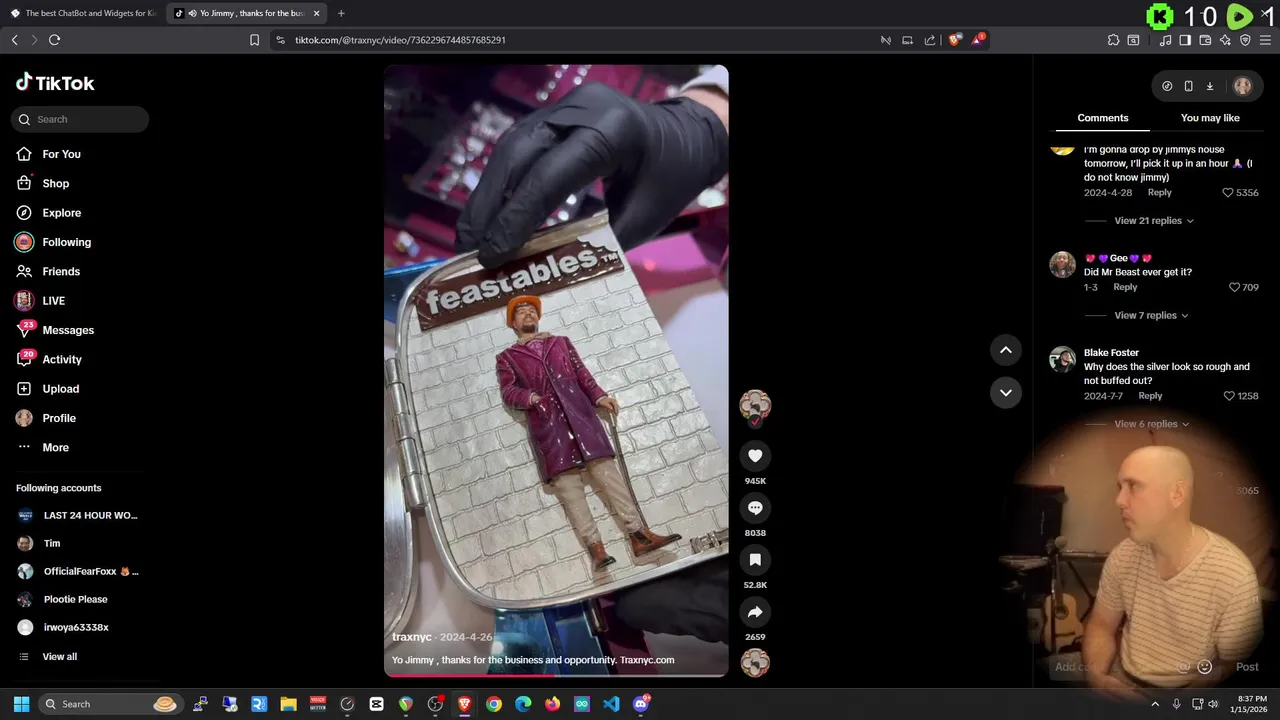Open the Upload page

click(60, 389)
